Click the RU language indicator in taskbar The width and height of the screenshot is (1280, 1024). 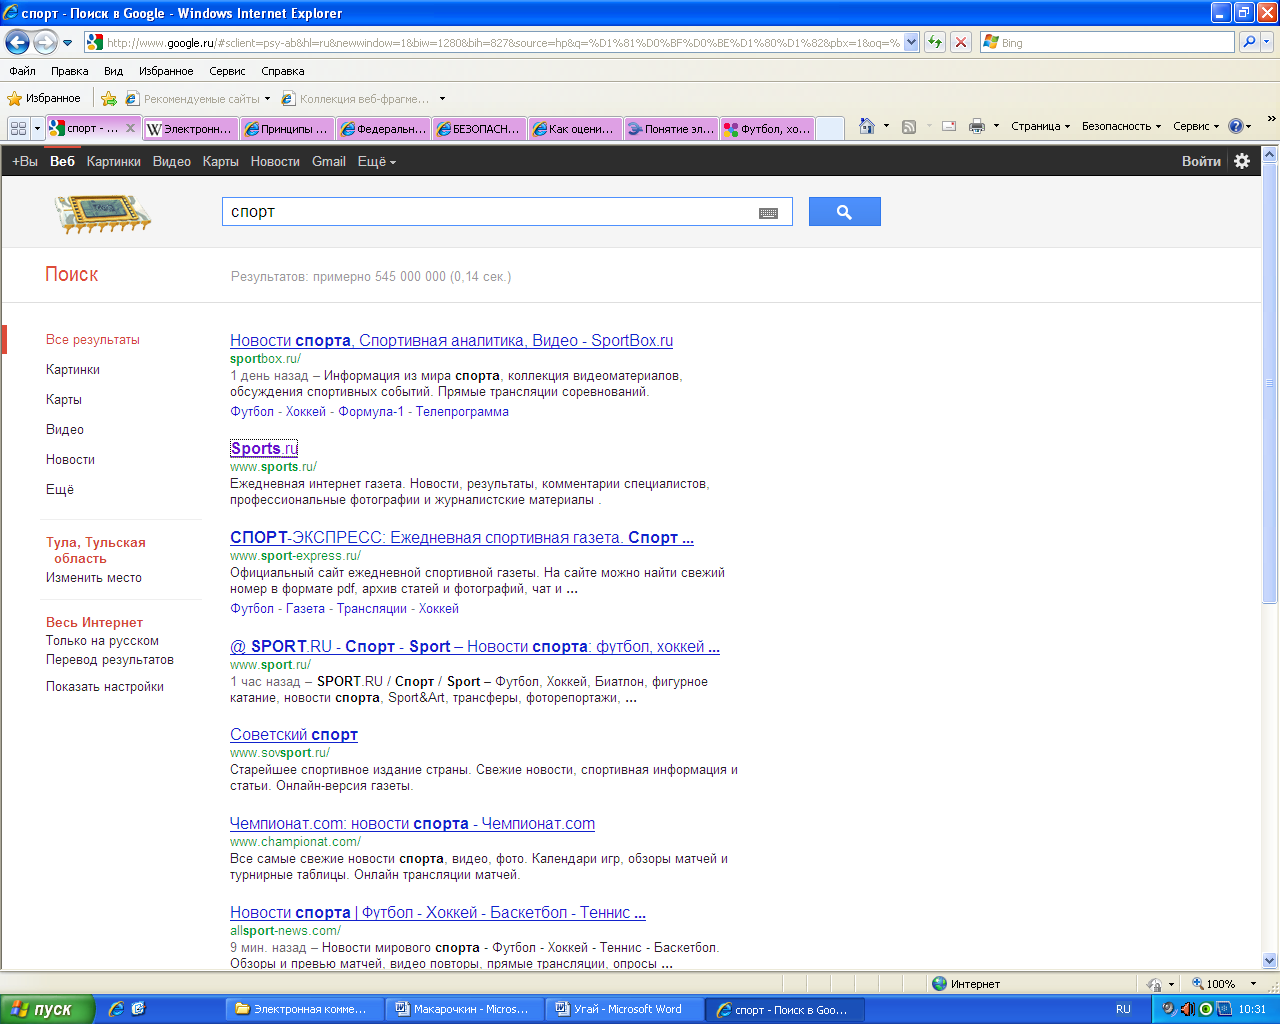tap(1123, 1009)
